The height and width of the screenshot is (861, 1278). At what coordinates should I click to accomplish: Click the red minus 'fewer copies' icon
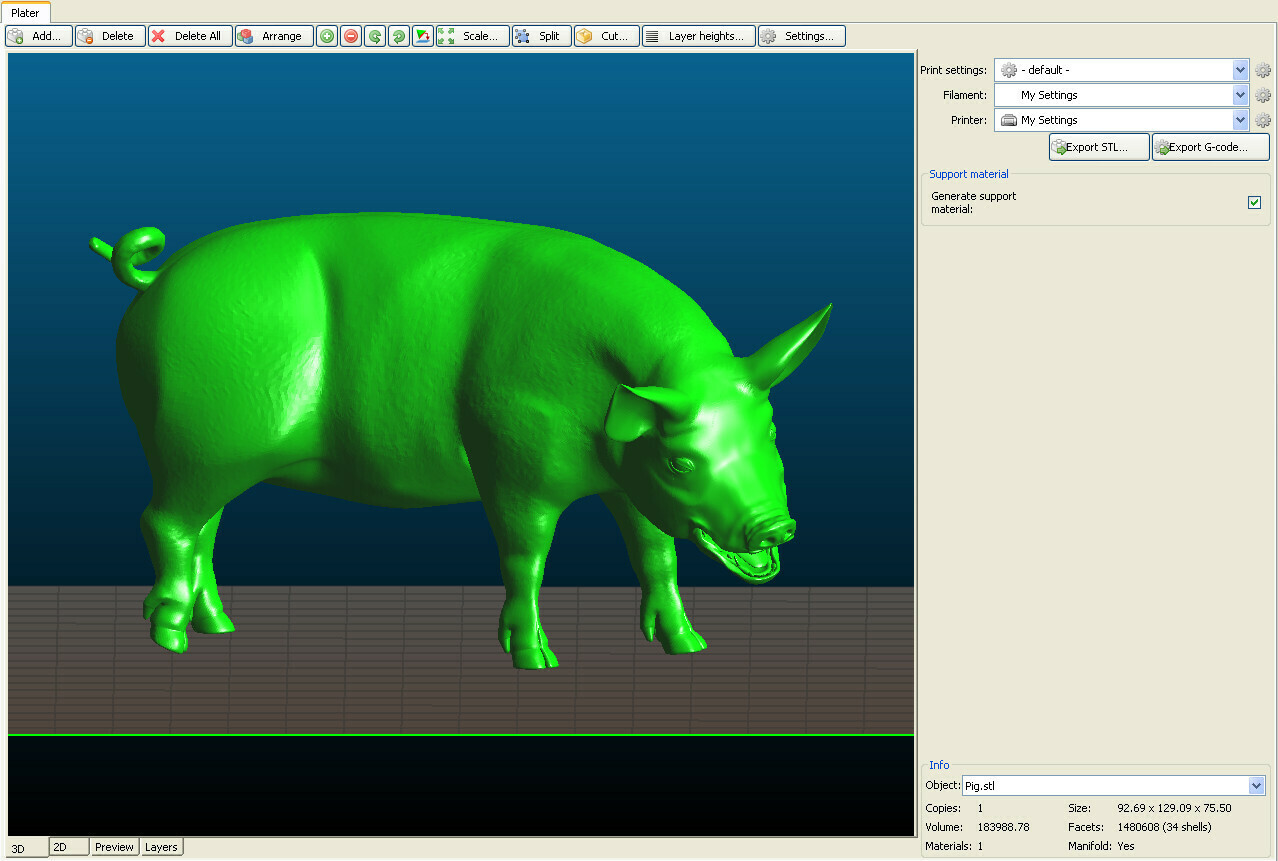point(351,36)
